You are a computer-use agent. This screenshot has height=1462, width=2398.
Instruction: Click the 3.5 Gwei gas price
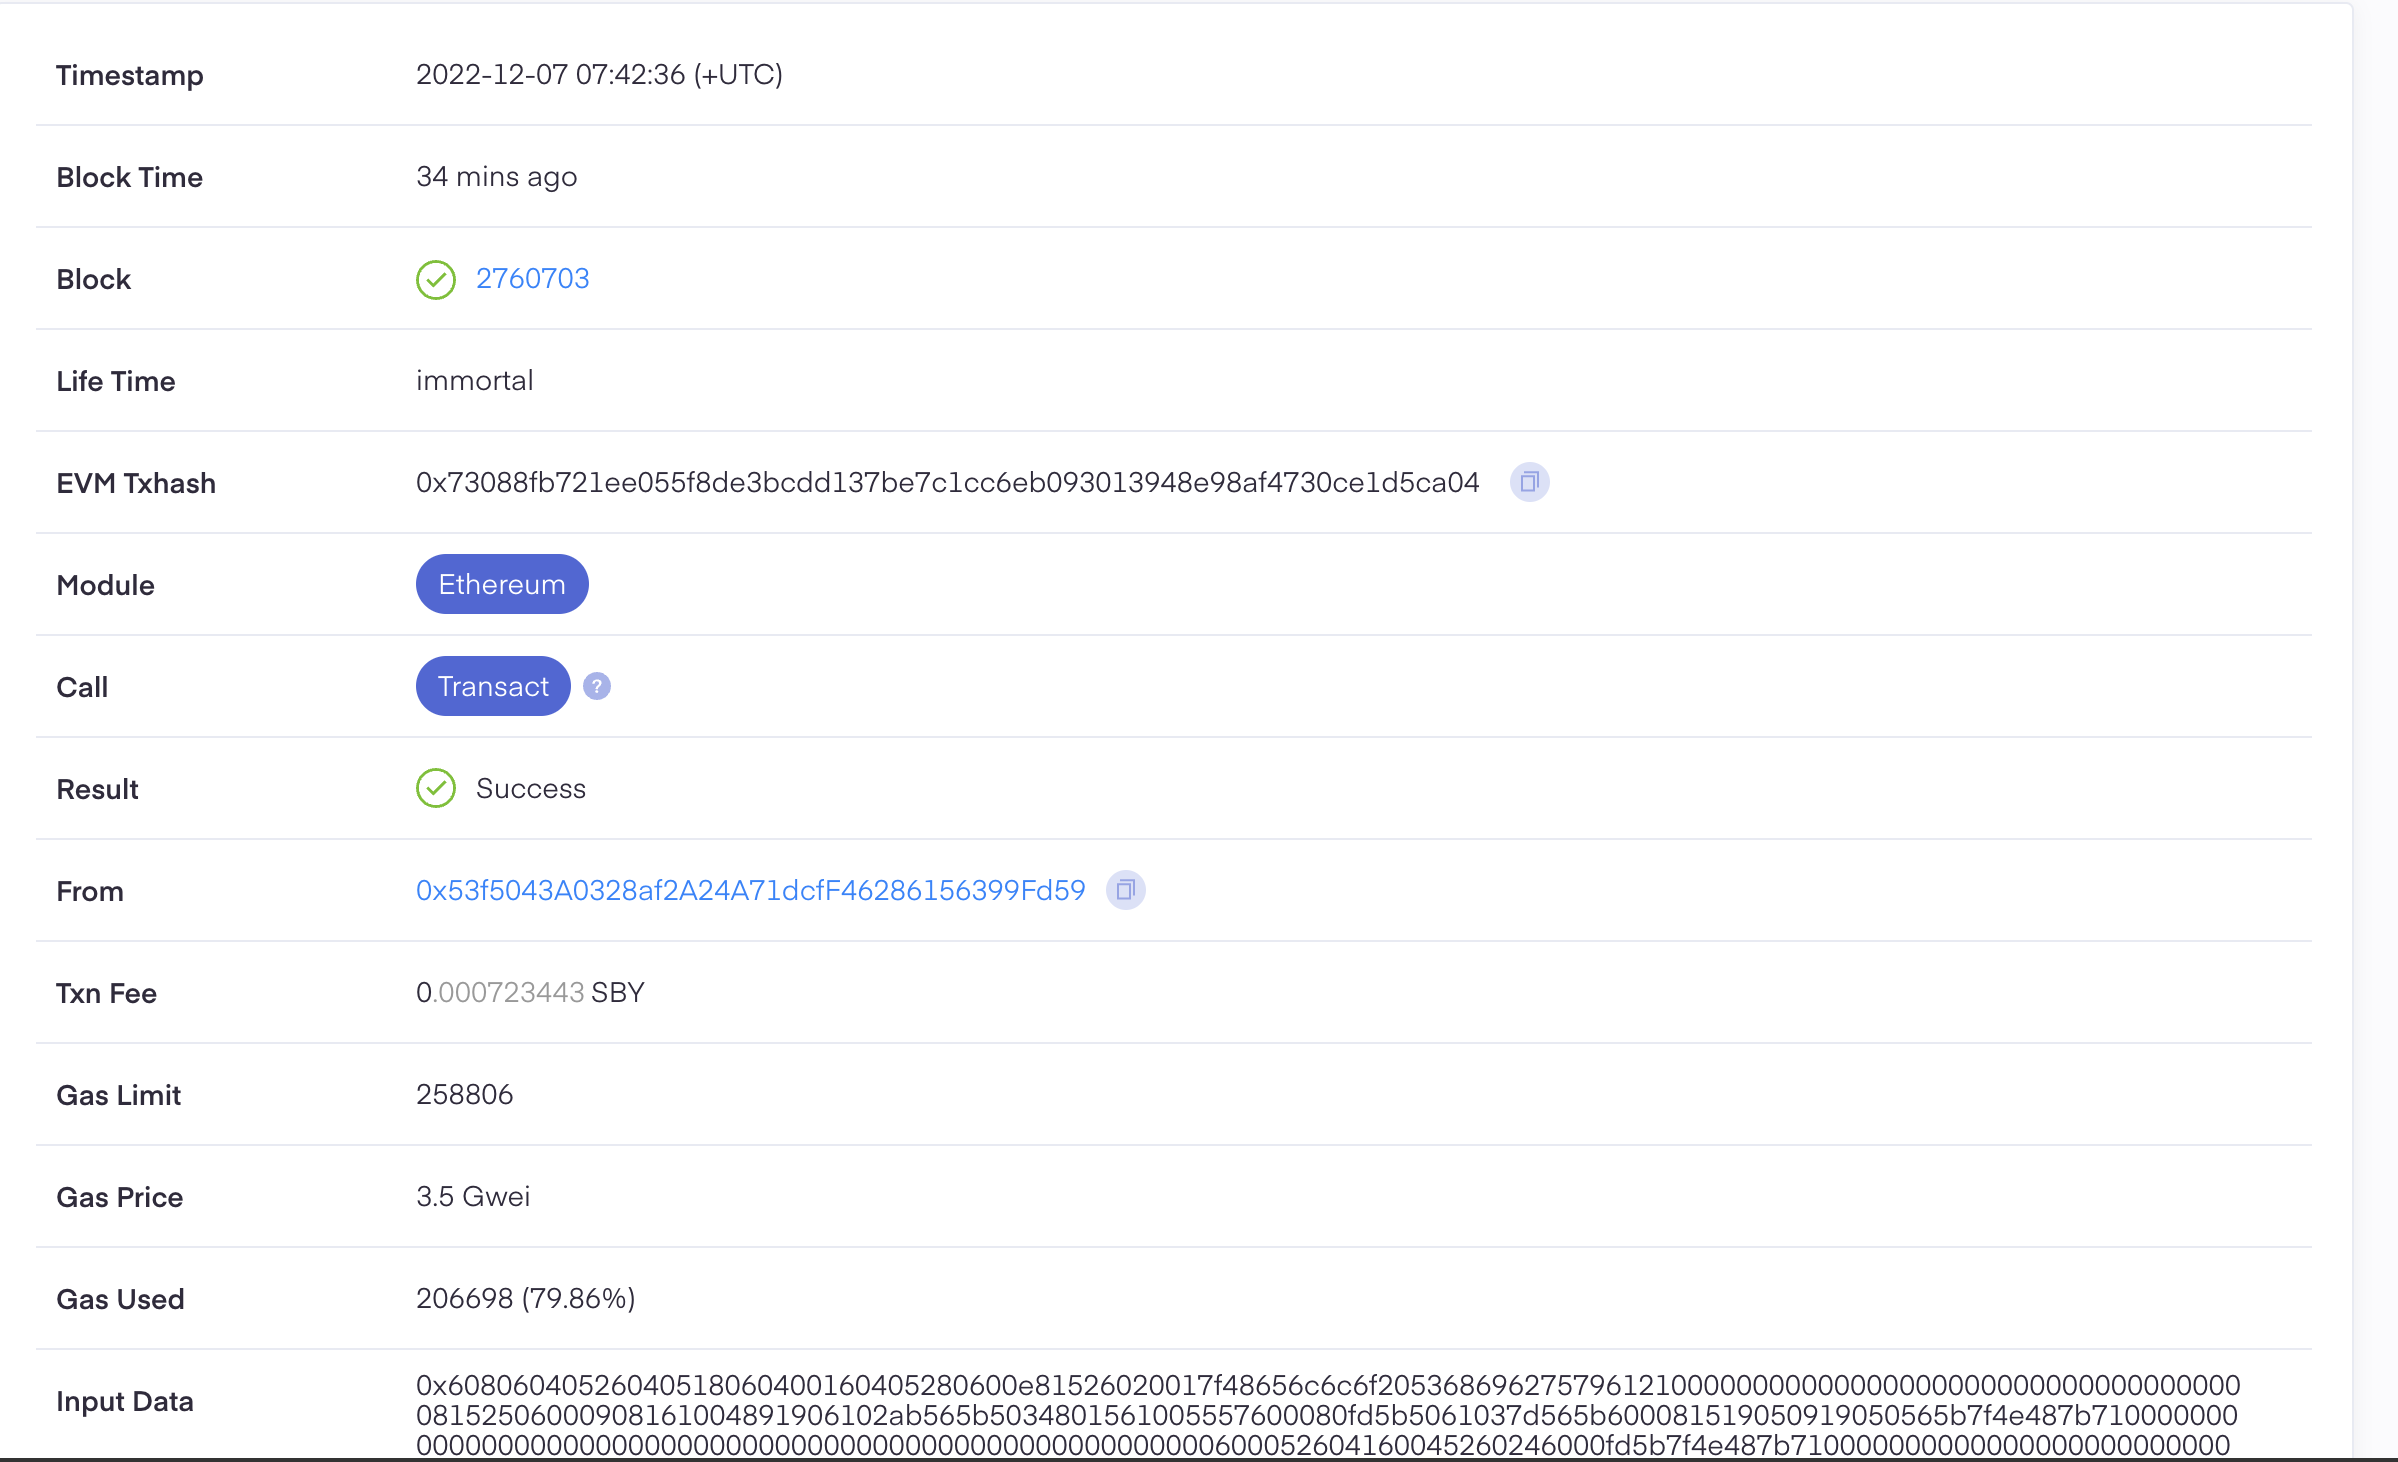coord(473,1197)
